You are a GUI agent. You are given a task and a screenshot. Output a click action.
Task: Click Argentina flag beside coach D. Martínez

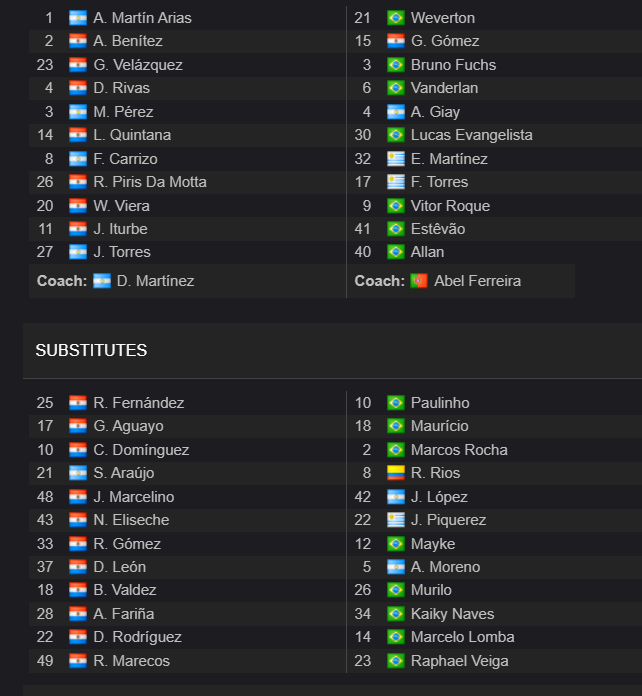tap(102, 281)
